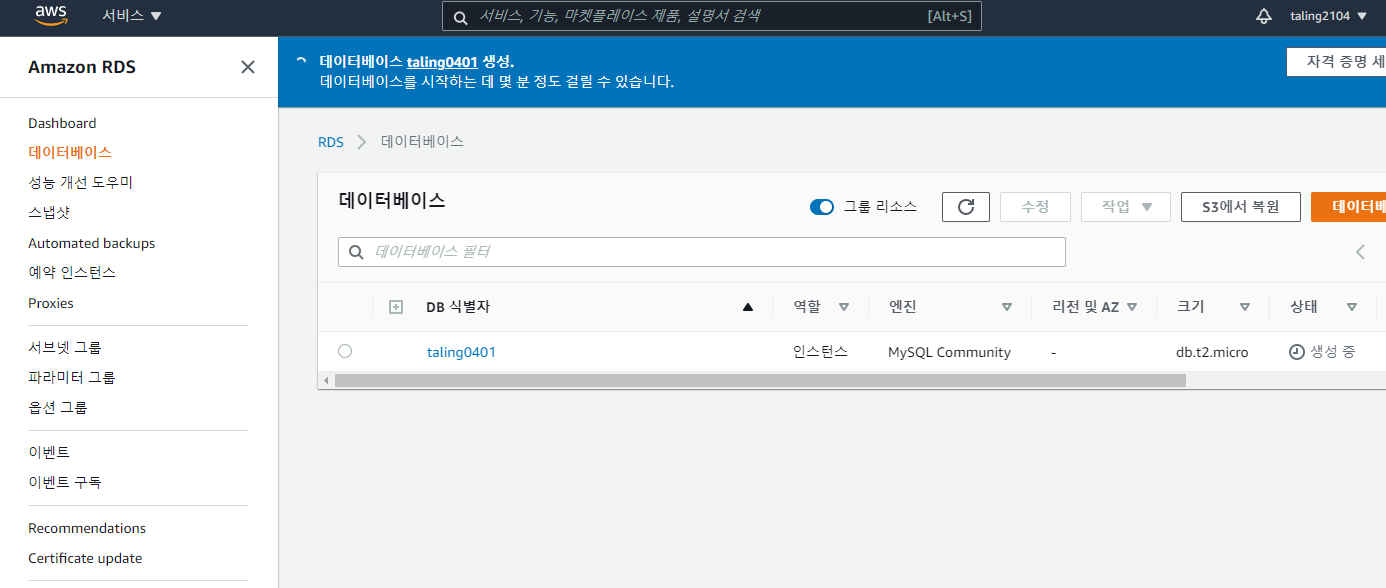Sort by 상태 column arrow
Screen dimensions: 1386x588
(x=1352, y=307)
